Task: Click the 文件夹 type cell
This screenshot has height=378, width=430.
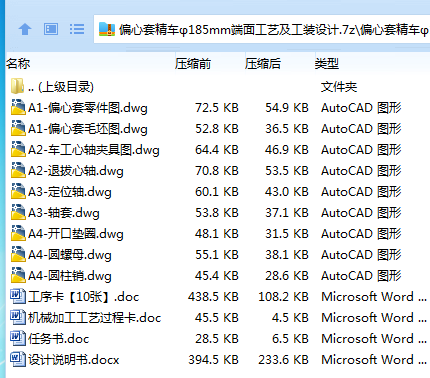Action: (339, 87)
